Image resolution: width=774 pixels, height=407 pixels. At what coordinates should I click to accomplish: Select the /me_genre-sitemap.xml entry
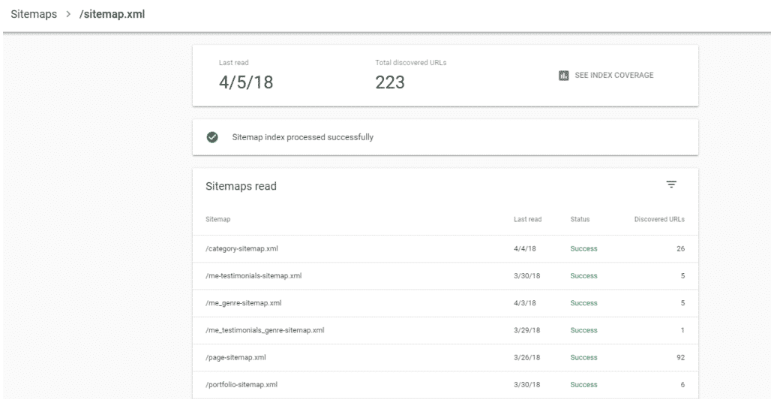click(x=445, y=303)
